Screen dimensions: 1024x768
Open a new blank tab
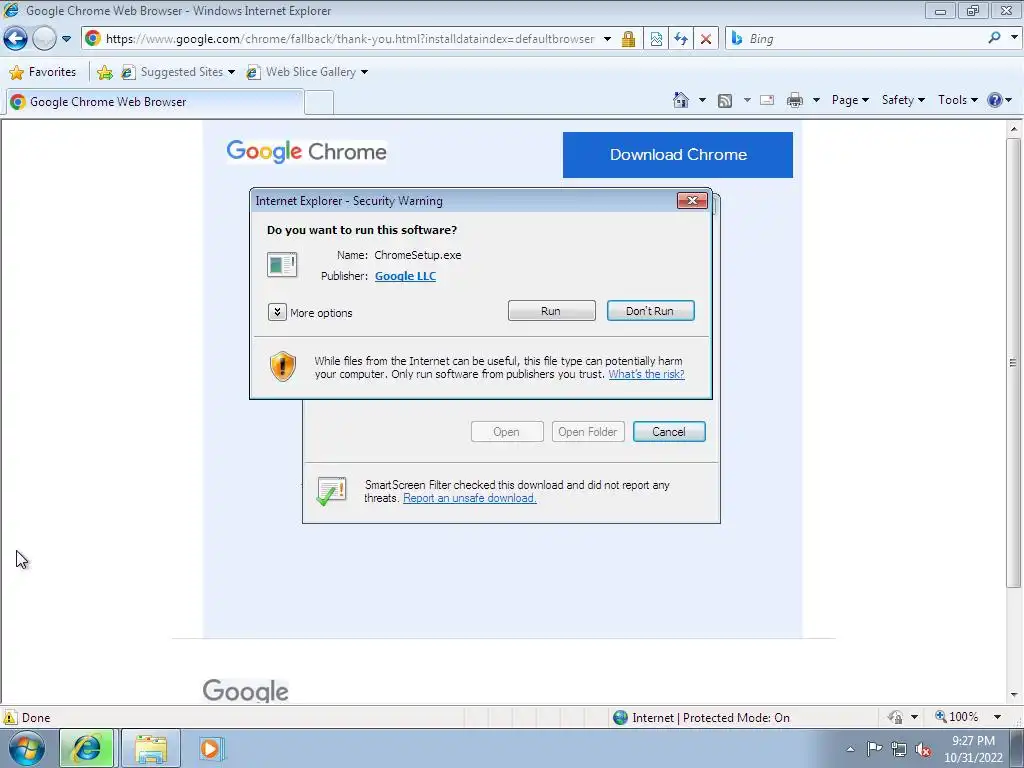pos(319,103)
